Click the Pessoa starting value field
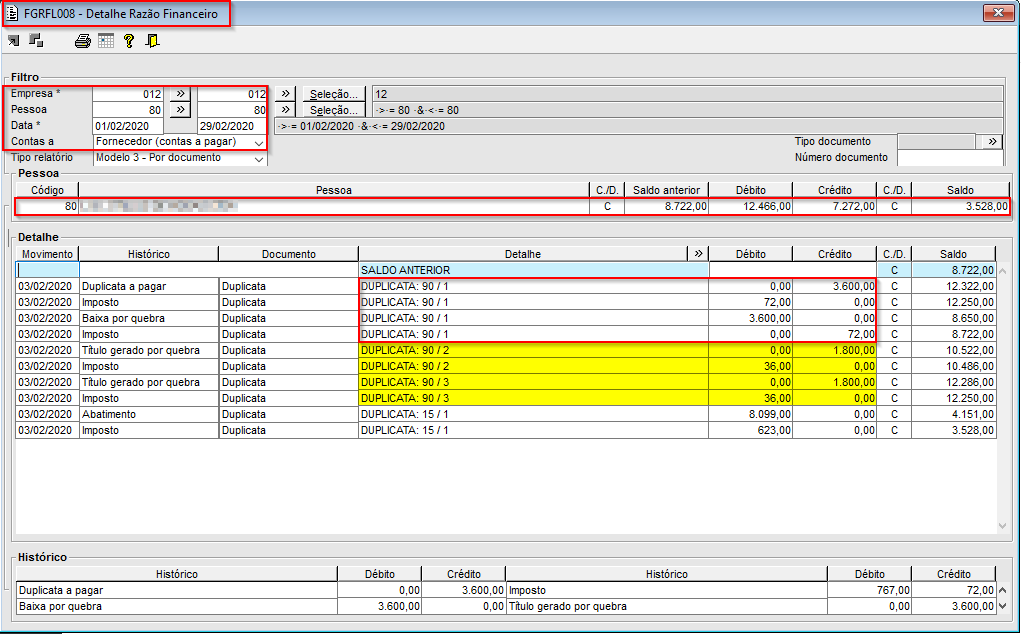Screen dimensions: 1021x634 click(x=128, y=110)
